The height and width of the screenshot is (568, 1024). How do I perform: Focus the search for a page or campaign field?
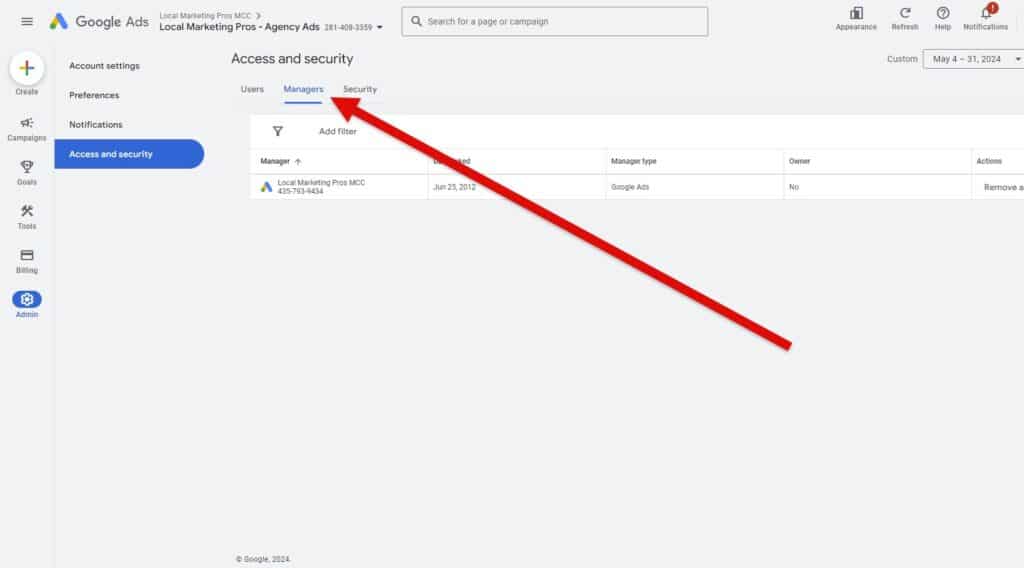click(554, 22)
